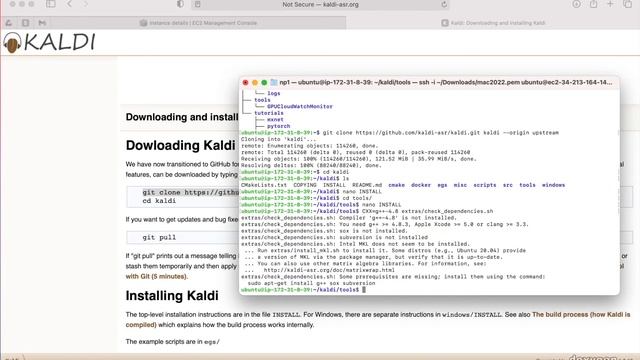Go forward using the Safari forward arrow
This screenshot has width=640, height=360.
pyautogui.click(x=85, y=4)
